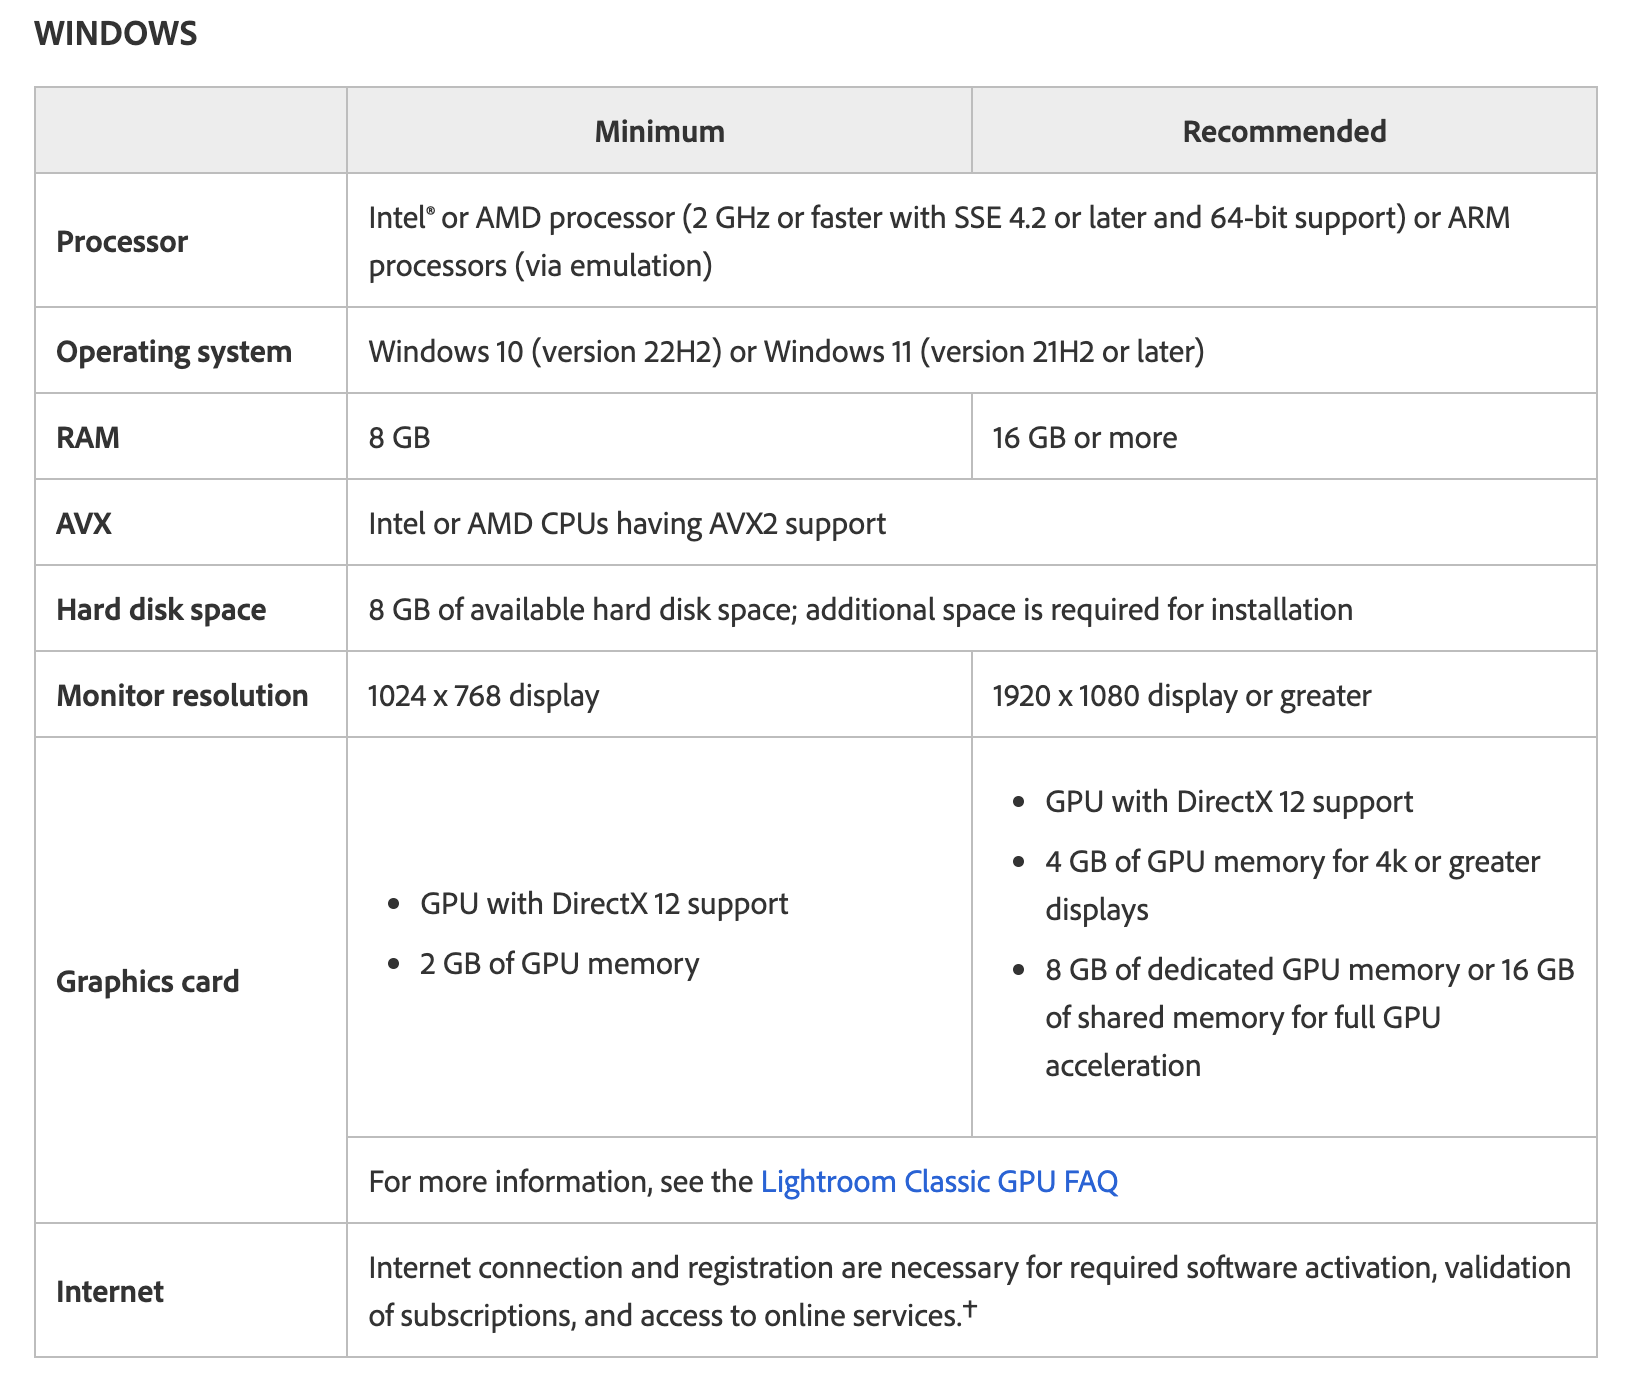Open the Lightroom Classic GPU FAQ link
Viewport: 1630px width, 1380px height.
pos(938,1181)
